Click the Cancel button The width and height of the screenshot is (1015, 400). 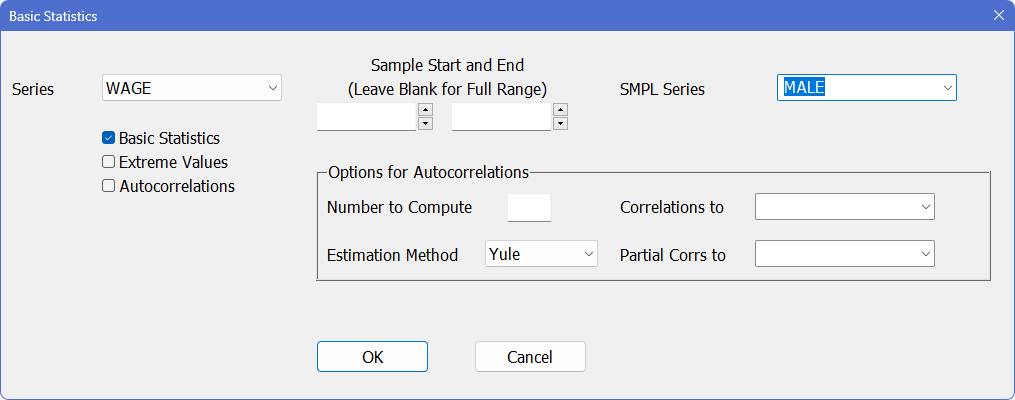coord(530,357)
